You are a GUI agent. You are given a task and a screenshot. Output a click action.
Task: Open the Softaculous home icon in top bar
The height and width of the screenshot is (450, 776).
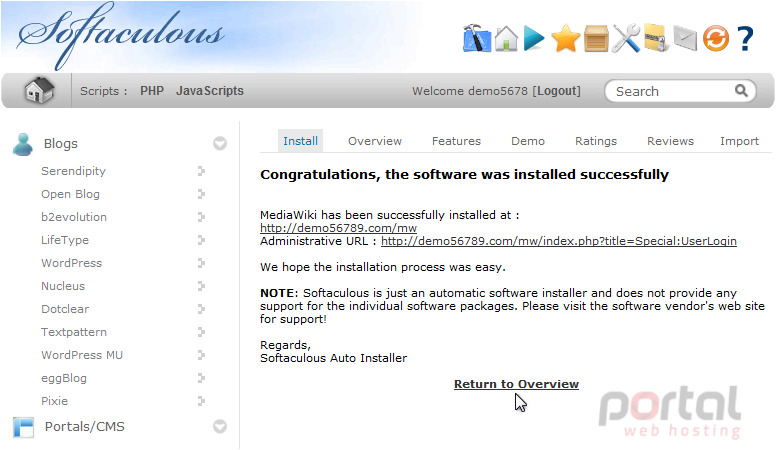(506, 39)
